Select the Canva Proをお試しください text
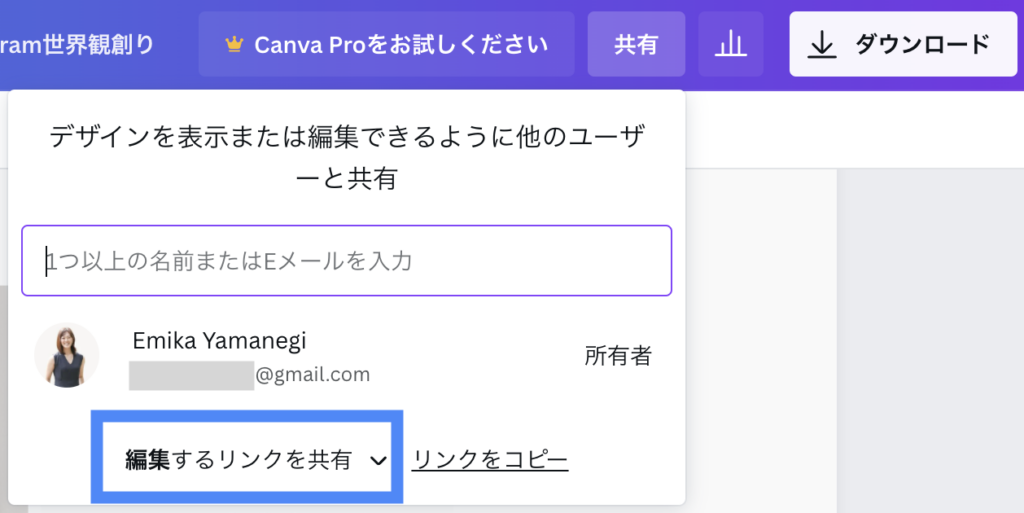The height and width of the screenshot is (513, 1024). (x=401, y=44)
